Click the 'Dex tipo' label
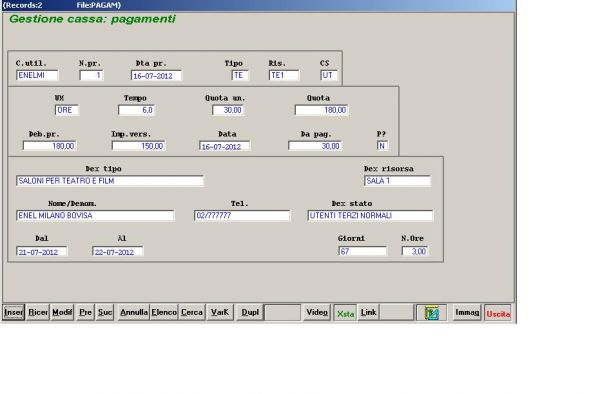This screenshot has height=394, width=600. pos(103,169)
